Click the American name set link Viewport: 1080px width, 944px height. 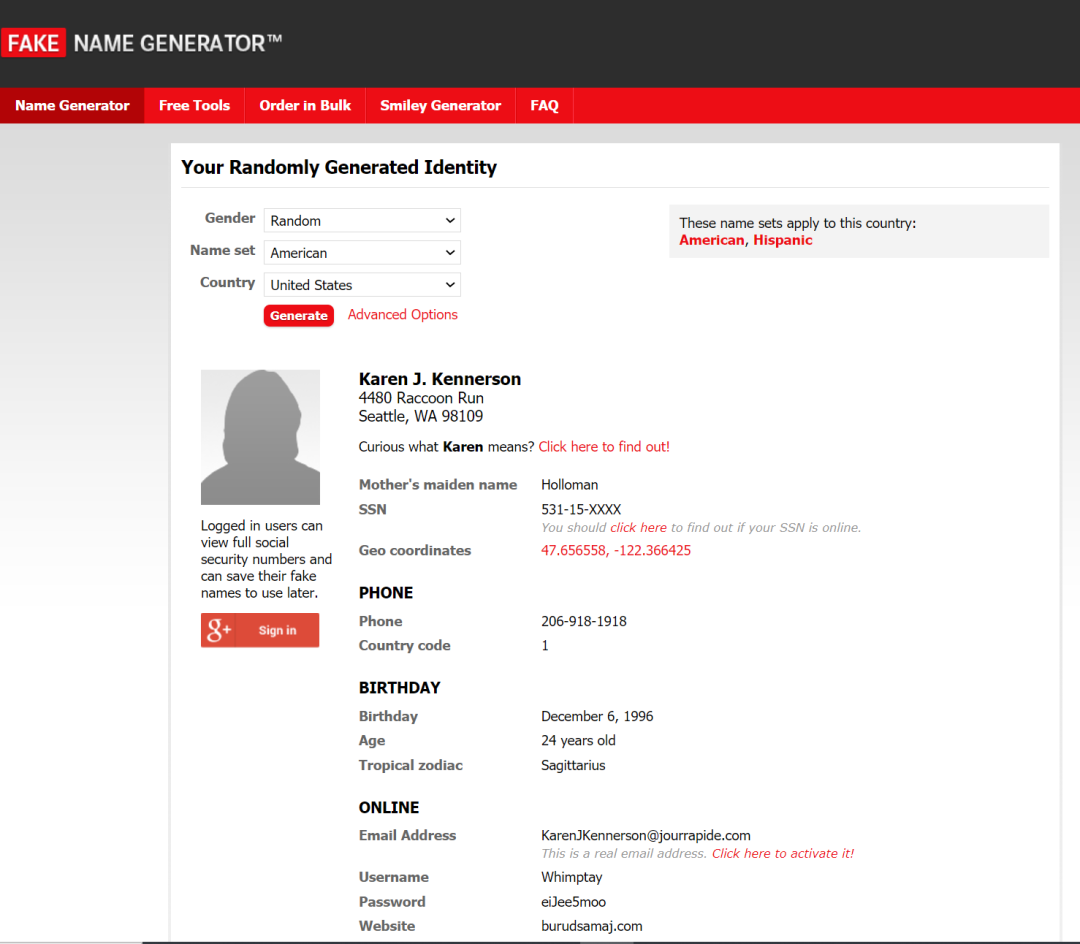pos(711,240)
